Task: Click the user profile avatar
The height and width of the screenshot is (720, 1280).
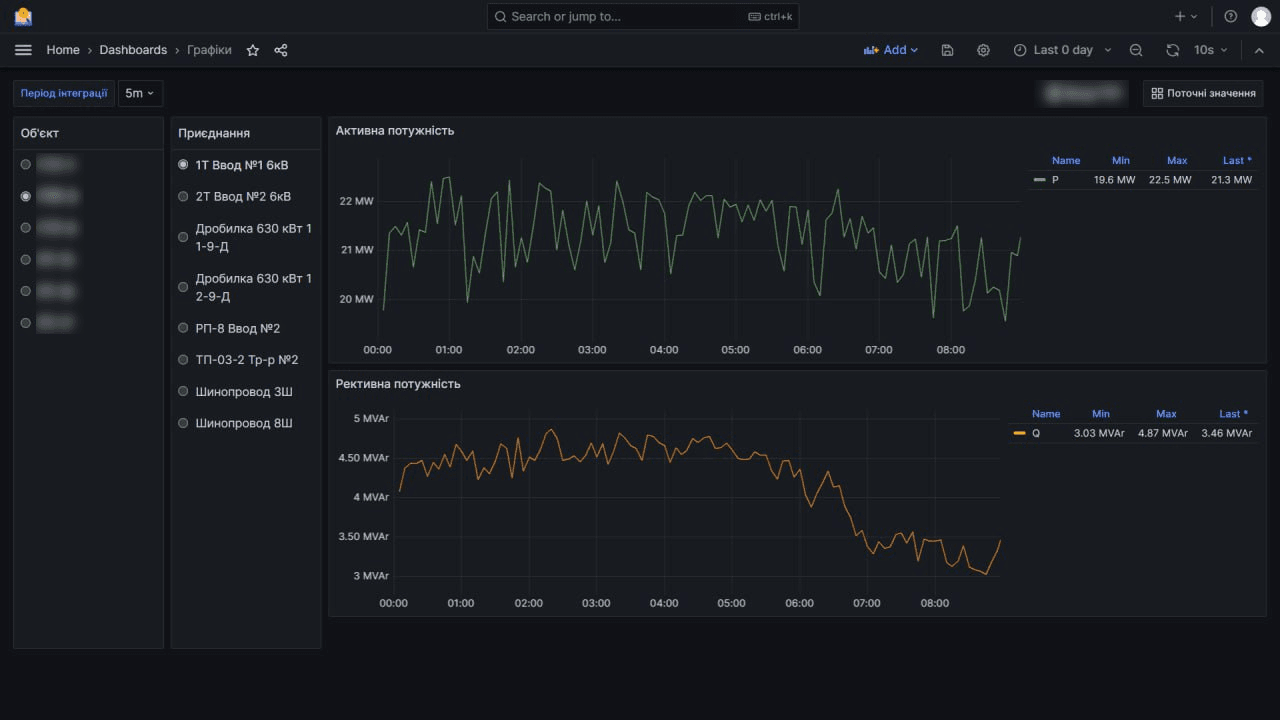Action: pos(1260,16)
